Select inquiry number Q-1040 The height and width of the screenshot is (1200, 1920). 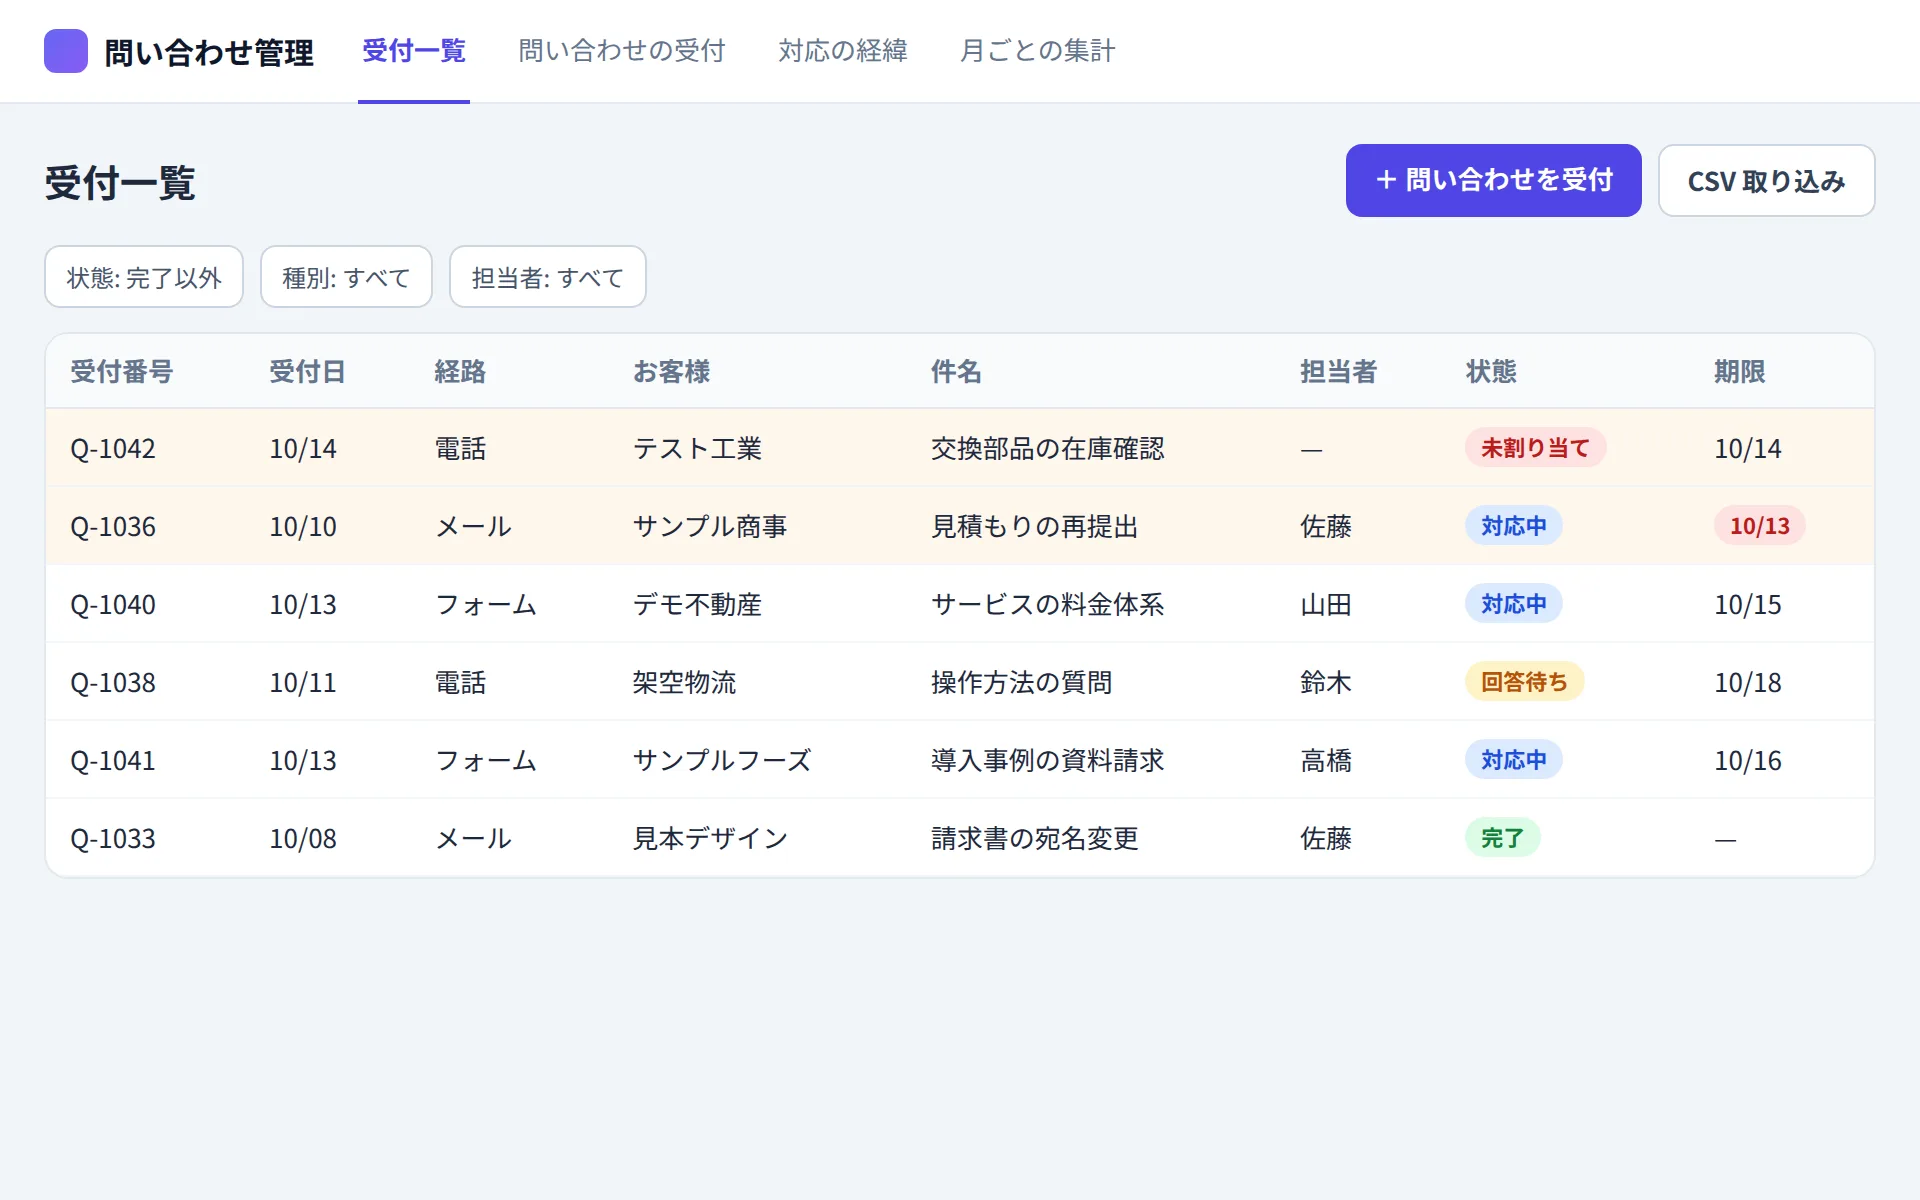[x=113, y=605]
